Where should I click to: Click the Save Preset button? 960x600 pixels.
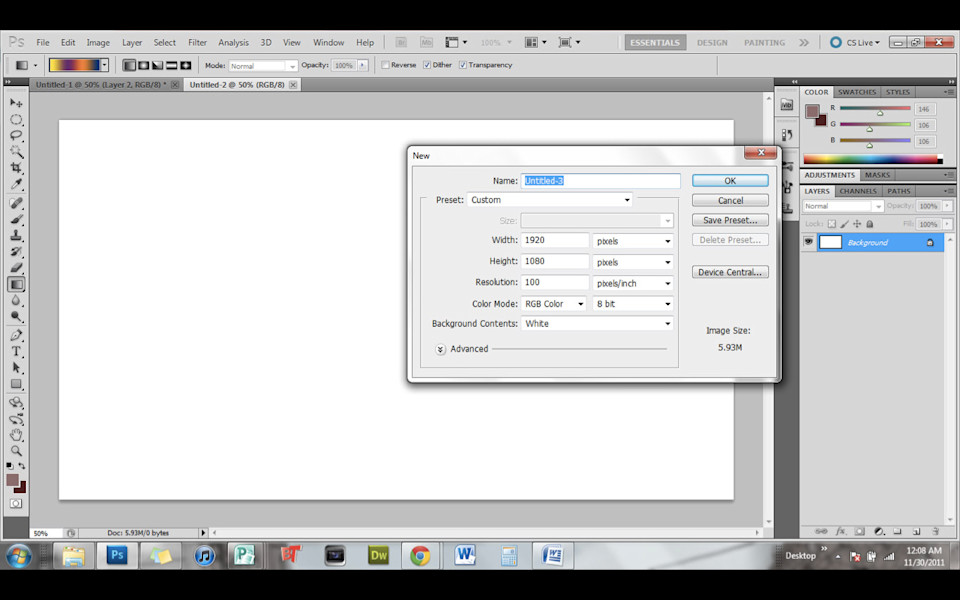click(730, 220)
